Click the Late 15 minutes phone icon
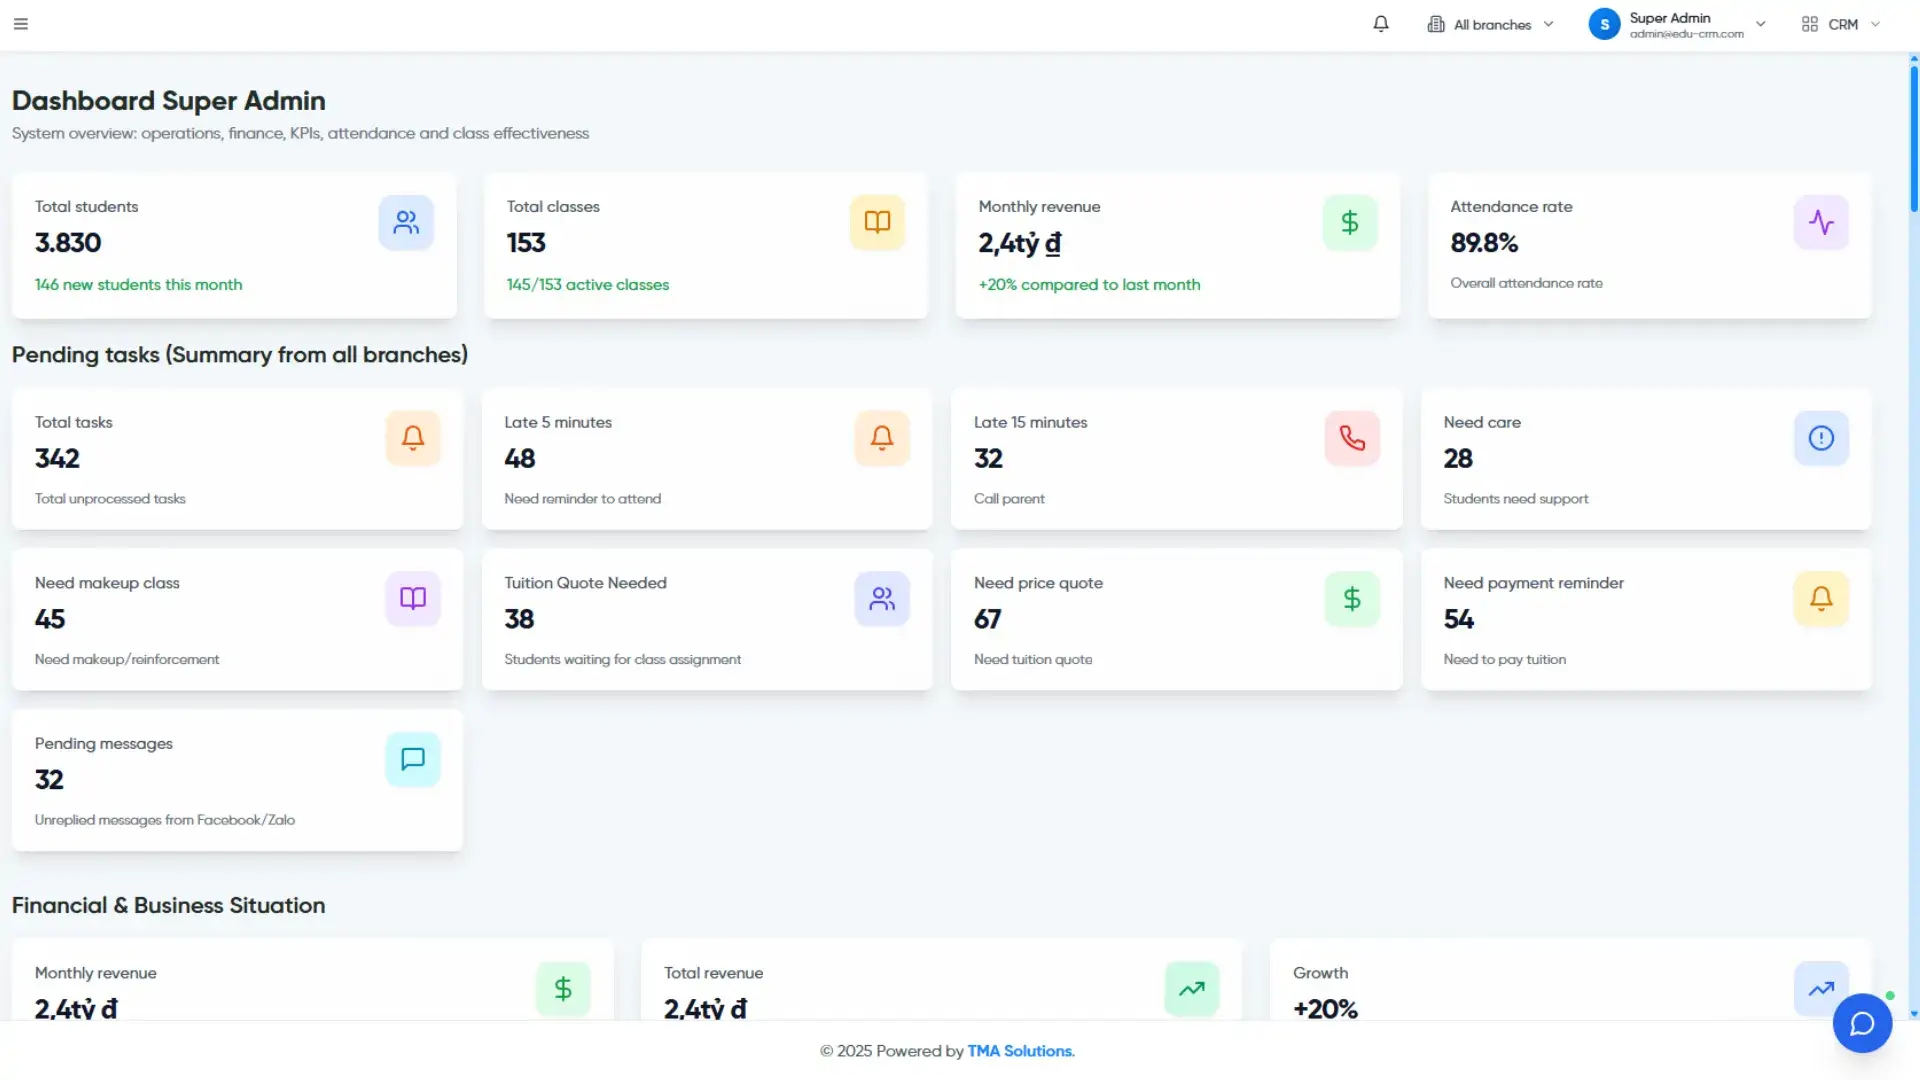The image size is (1920, 1080). (1352, 438)
